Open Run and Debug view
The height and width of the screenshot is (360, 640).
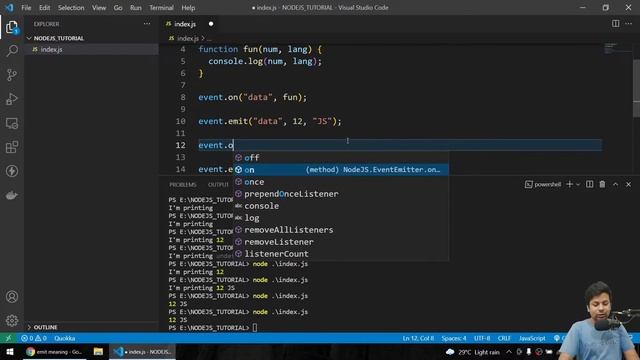pyautogui.click(x=12, y=99)
